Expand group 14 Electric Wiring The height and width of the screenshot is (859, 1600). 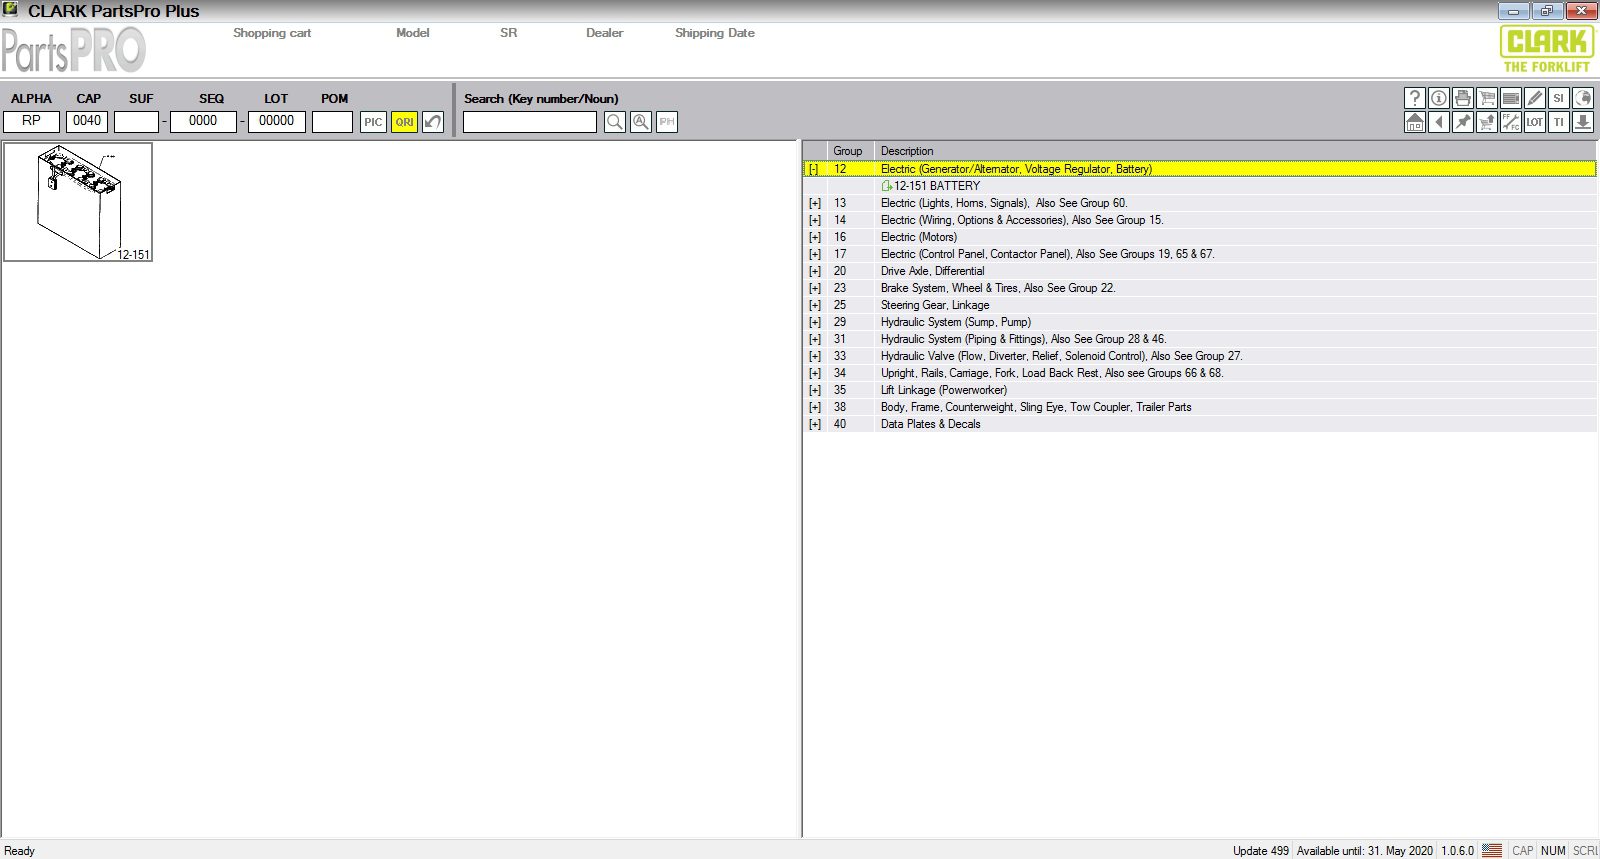[x=815, y=220]
